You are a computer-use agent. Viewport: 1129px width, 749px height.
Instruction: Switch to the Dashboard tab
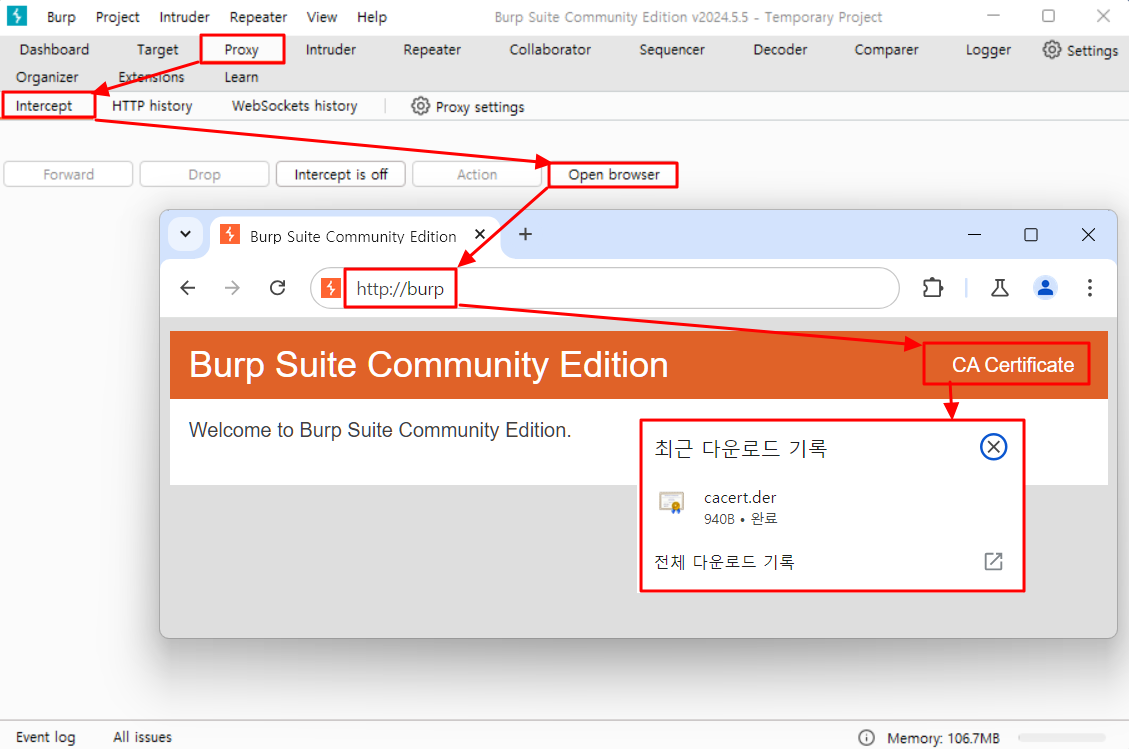tap(54, 50)
